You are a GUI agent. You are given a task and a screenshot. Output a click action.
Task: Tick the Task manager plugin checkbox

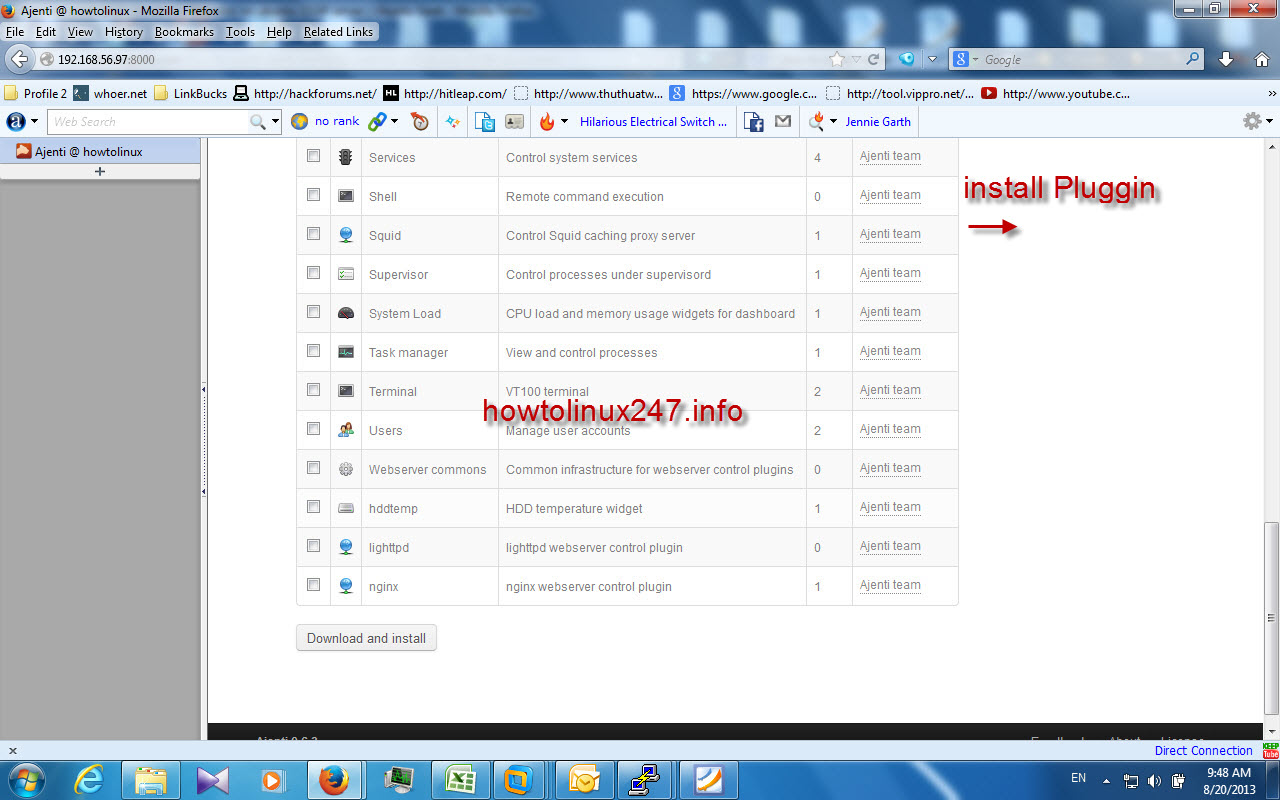[x=313, y=351]
